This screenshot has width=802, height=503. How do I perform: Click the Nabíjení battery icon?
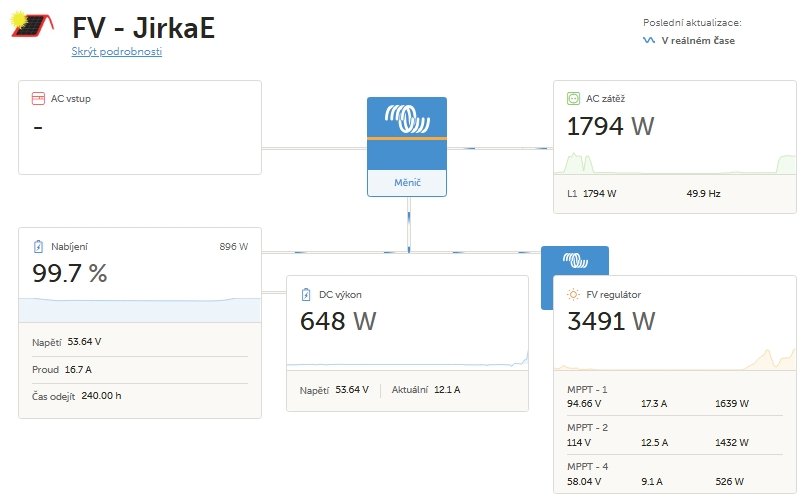tap(38, 247)
